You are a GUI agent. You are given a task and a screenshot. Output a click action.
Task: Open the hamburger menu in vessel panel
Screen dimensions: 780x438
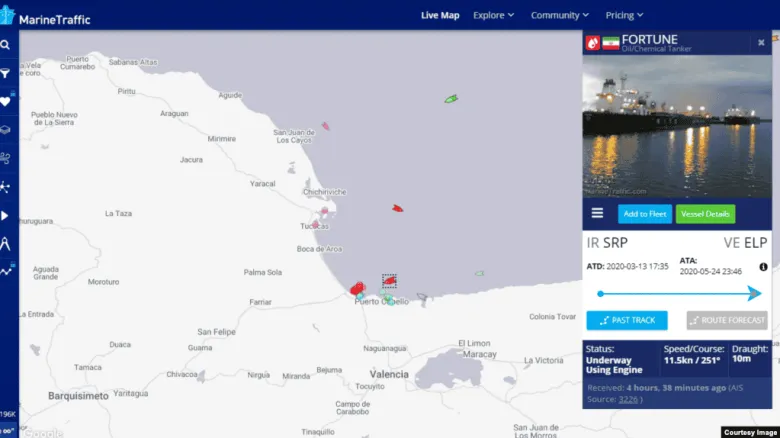coord(597,213)
